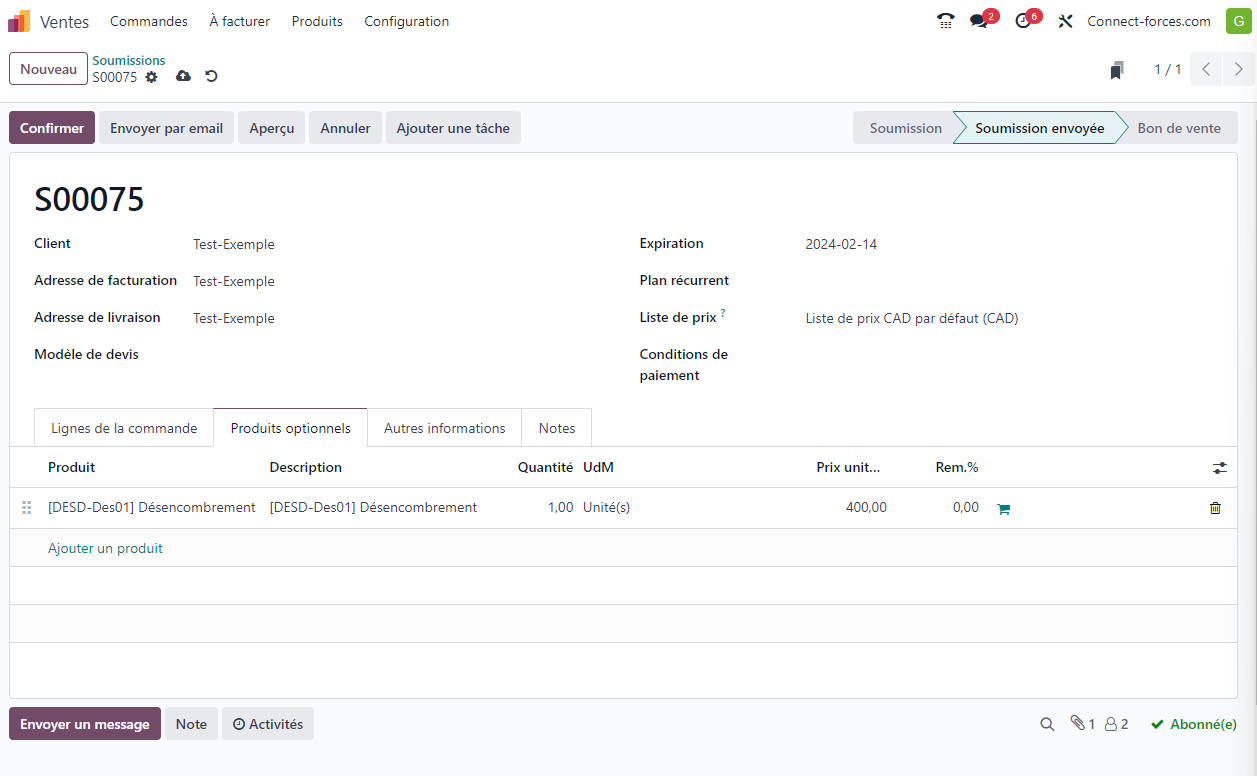Open the activities clock icon in navbar
1257x776 pixels.
coord(1022,21)
